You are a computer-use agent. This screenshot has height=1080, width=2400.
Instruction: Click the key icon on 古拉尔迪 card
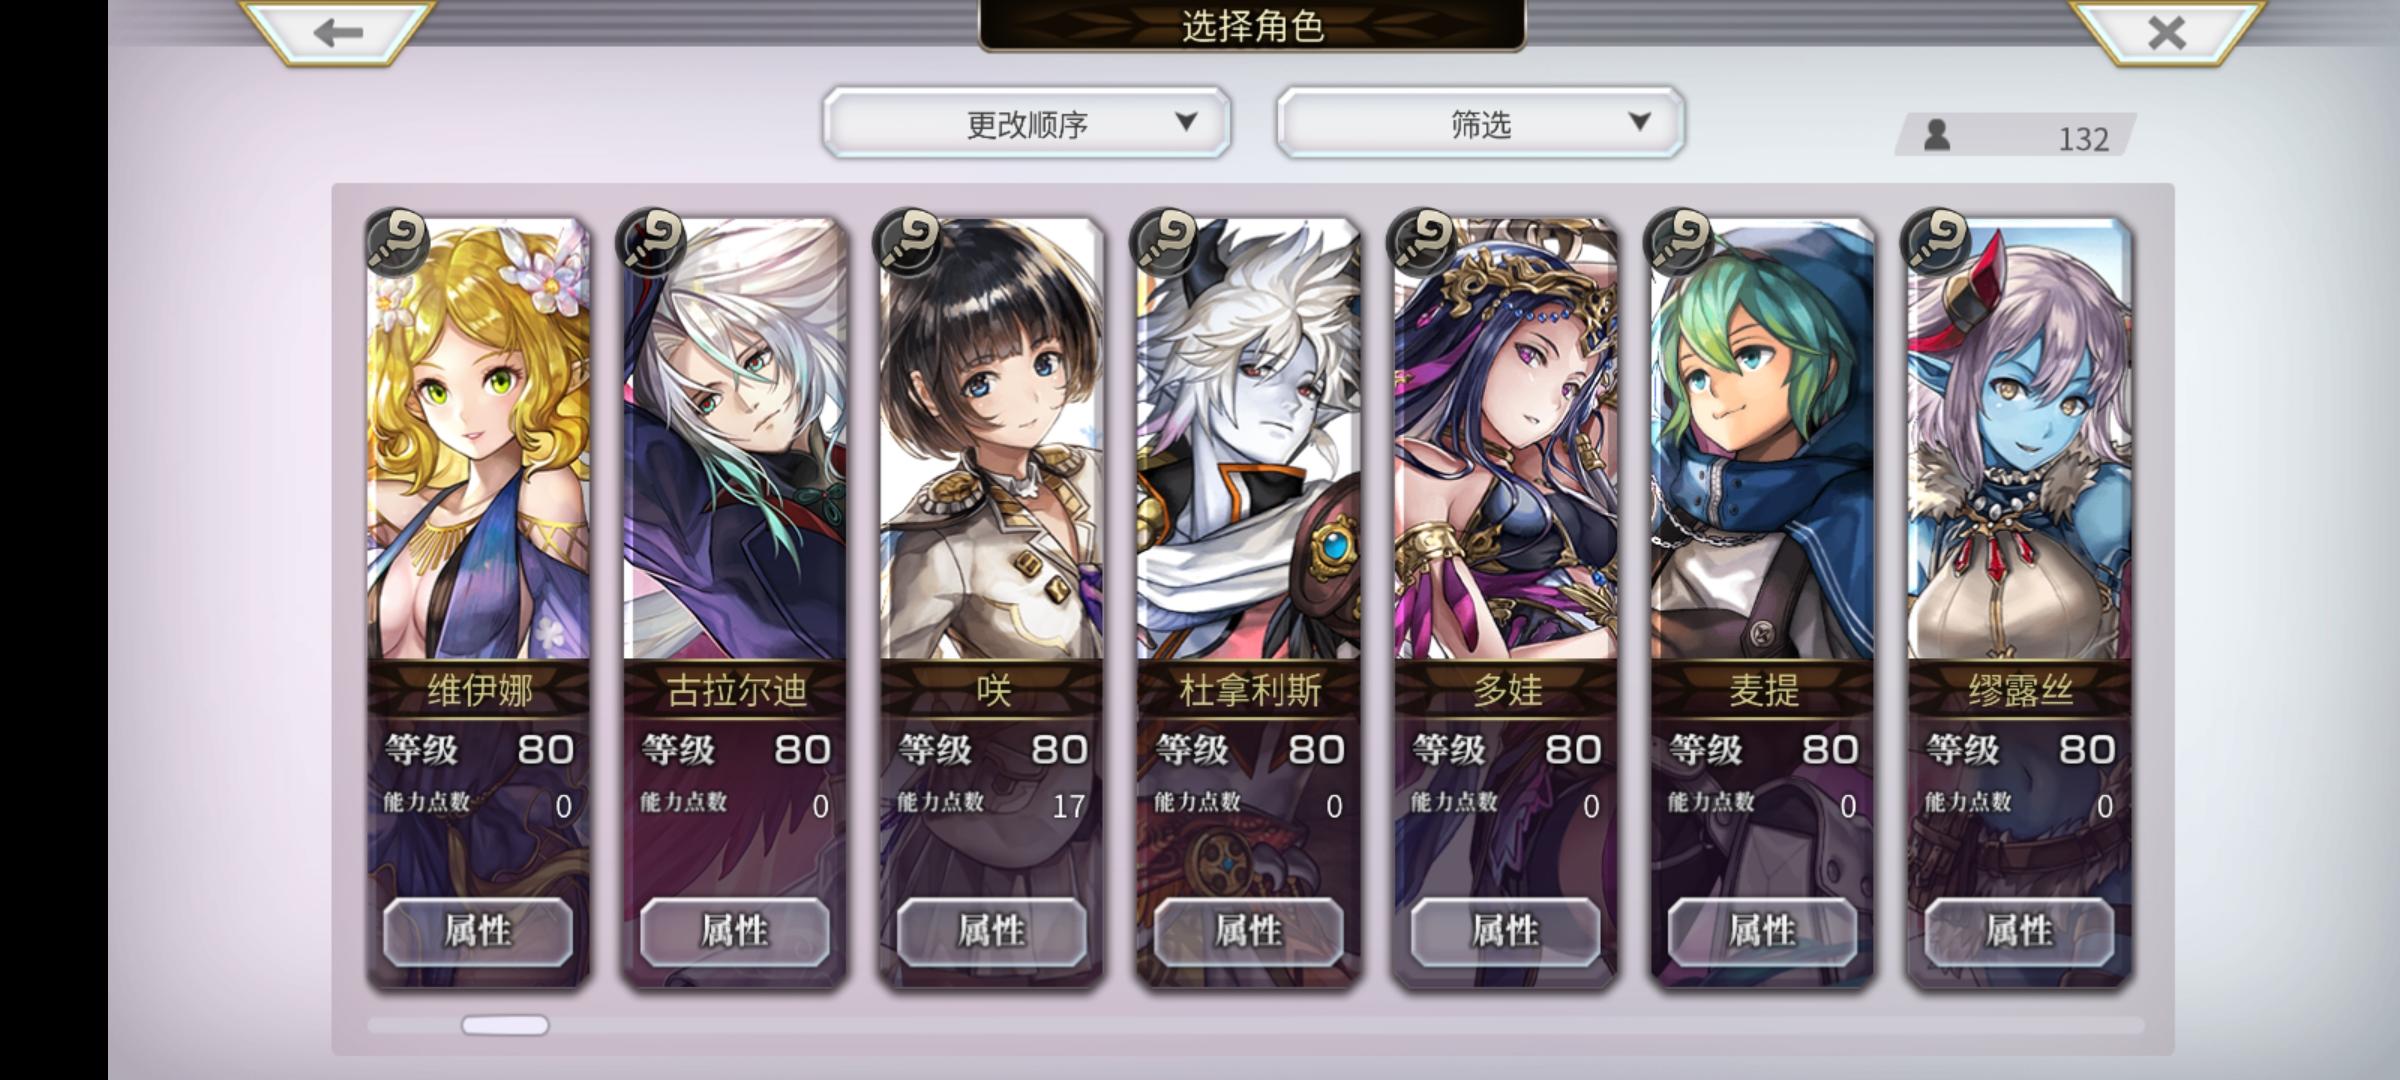(x=654, y=241)
